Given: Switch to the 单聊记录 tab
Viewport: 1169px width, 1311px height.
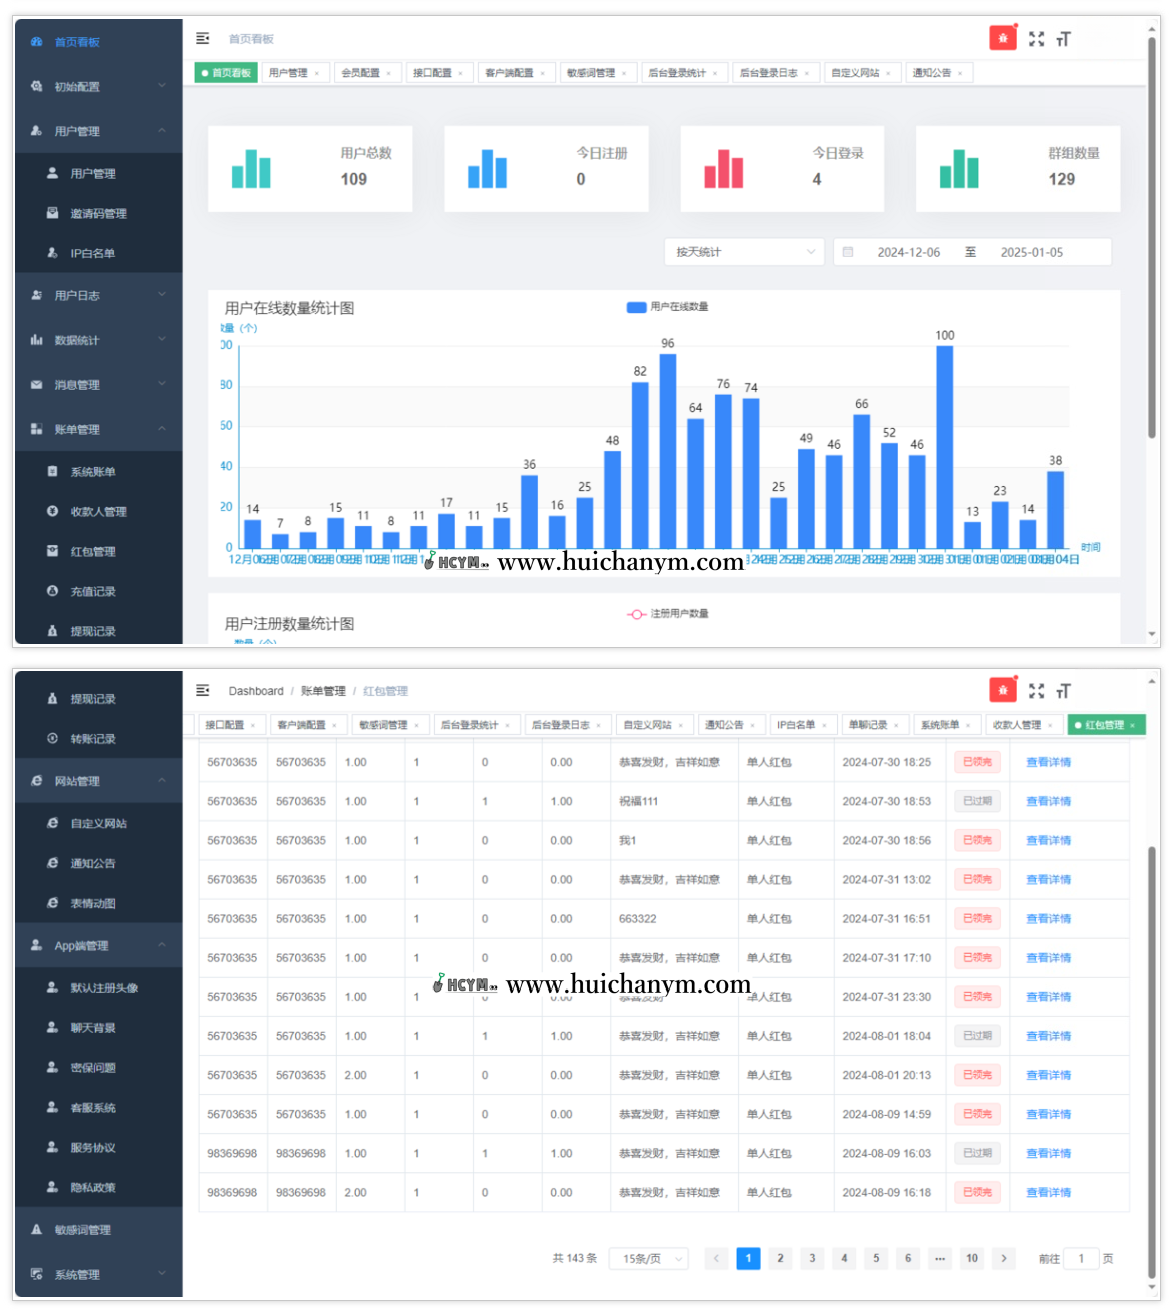Looking at the screenshot, I should pyautogui.click(x=868, y=725).
